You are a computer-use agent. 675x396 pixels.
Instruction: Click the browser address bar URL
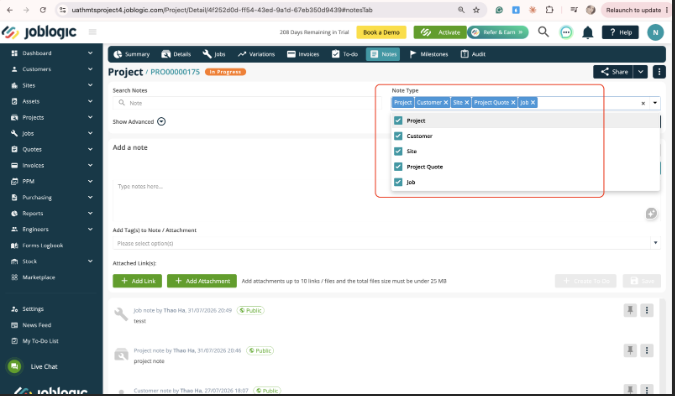(x=222, y=10)
